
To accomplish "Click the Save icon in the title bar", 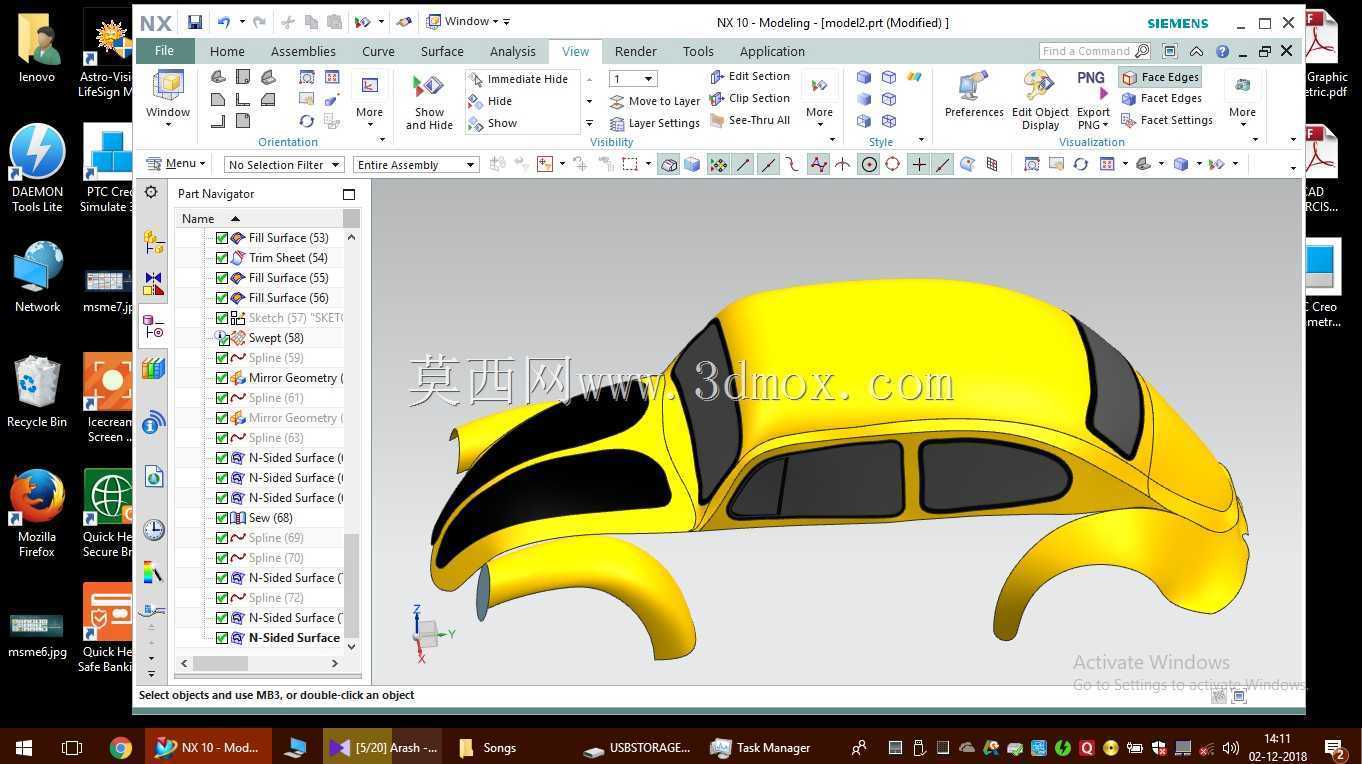I will click(x=195, y=22).
